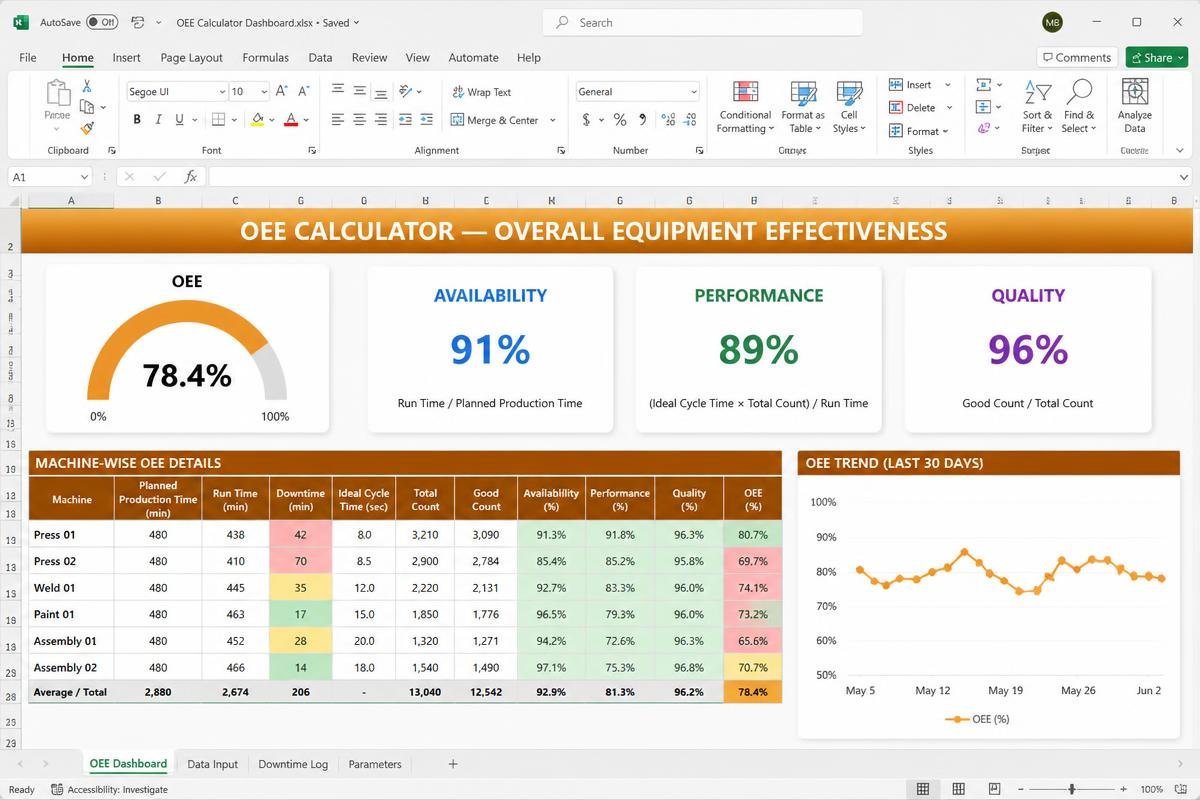Click the Center align icon
Screen dimensions: 1200x800
click(x=359, y=120)
